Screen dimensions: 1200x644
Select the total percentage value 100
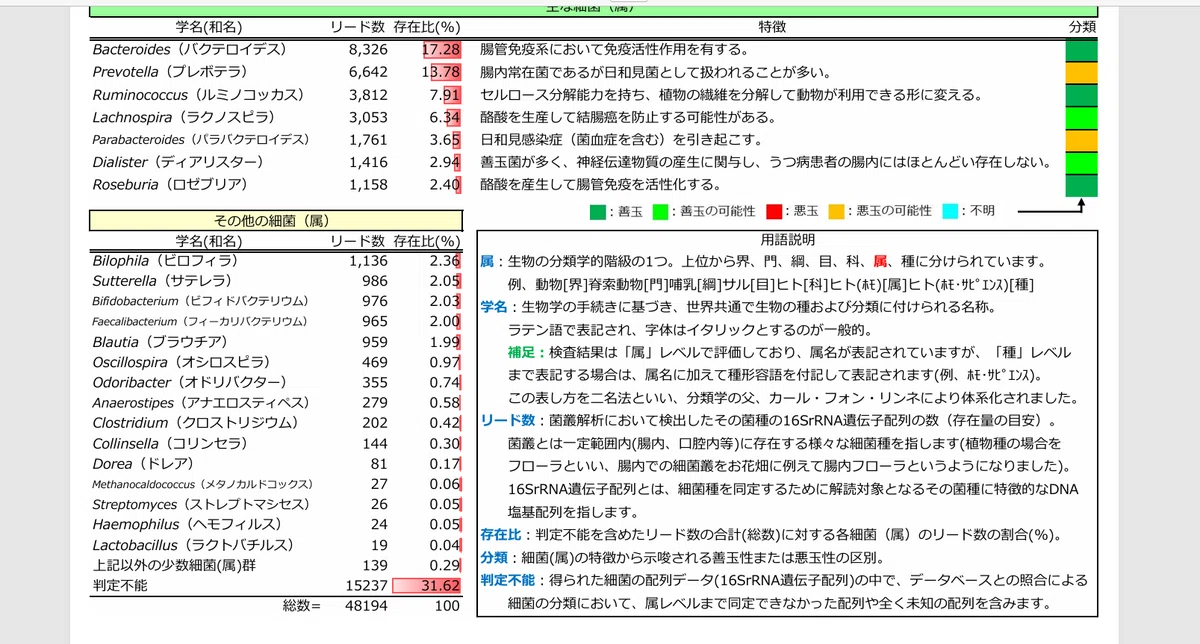coord(447,606)
